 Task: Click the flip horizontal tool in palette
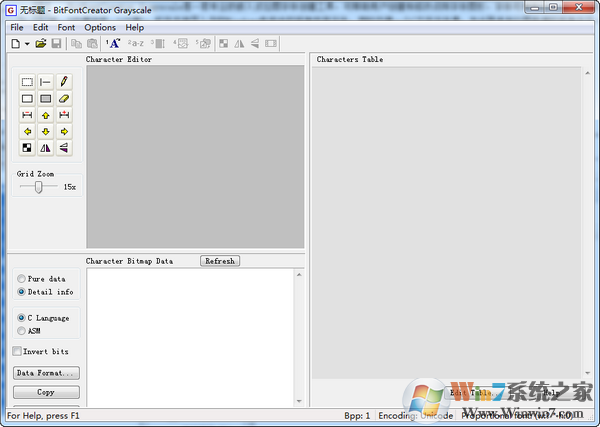click(x=46, y=148)
